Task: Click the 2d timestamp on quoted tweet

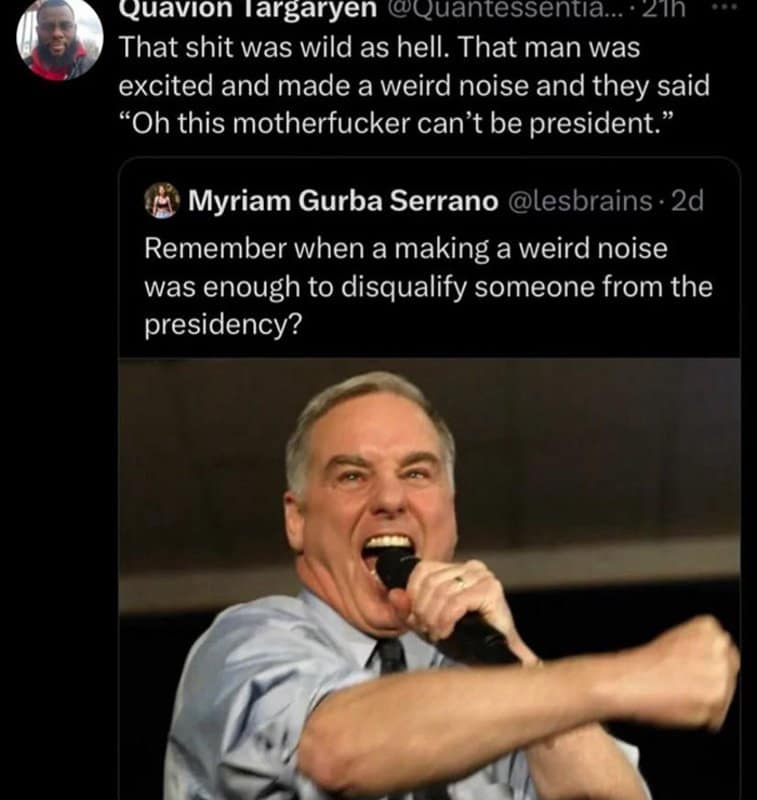Action: [688, 201]
